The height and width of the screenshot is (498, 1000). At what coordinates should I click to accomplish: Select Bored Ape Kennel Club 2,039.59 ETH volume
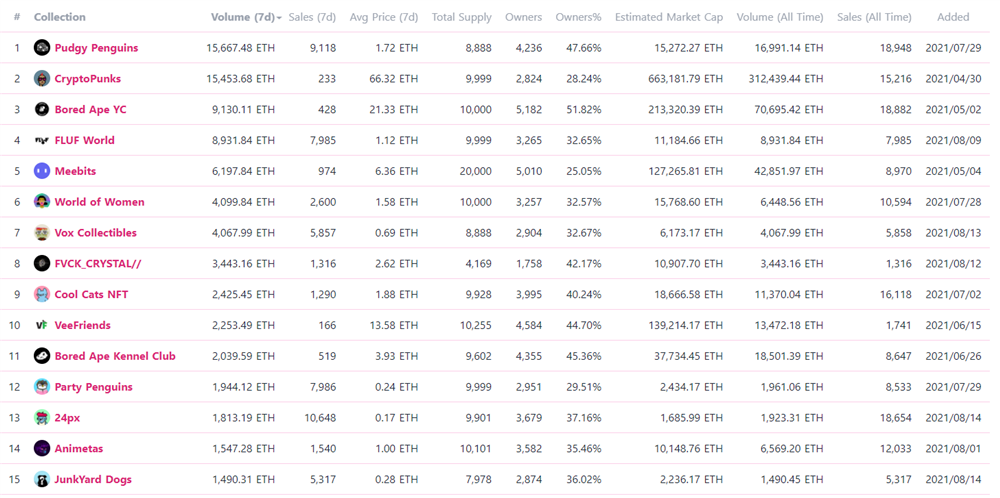[x=243, y=356]
